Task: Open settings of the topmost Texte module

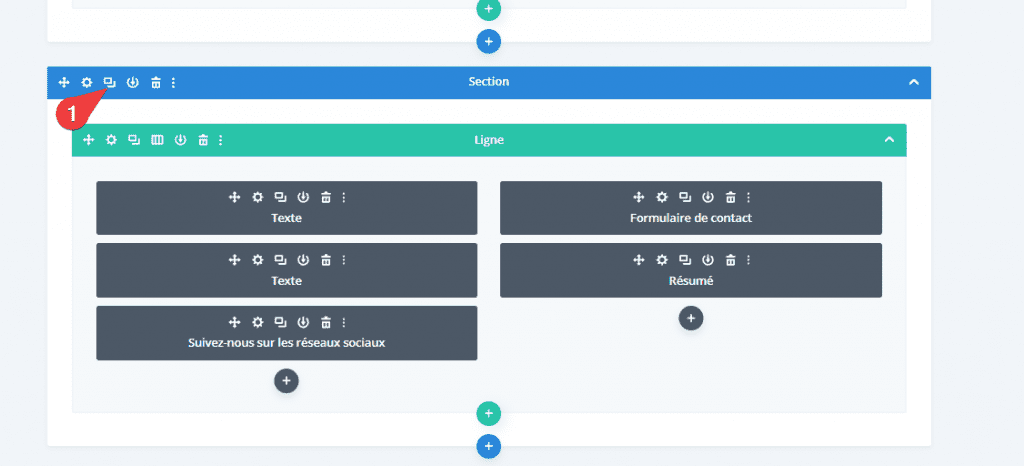Action: point(257,197)
